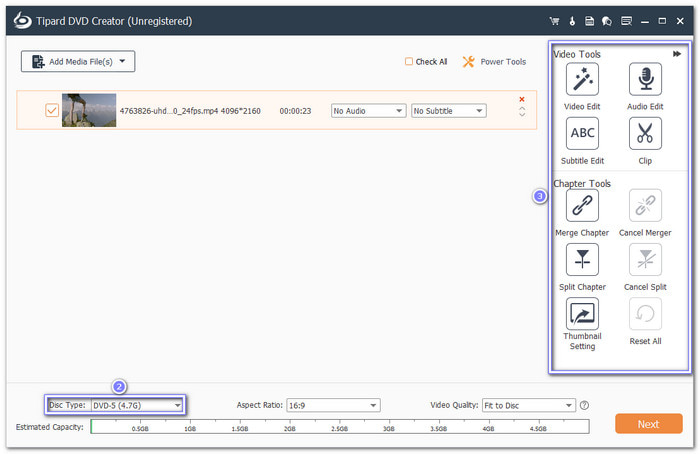This screenshot has height=454, width=700.
Task: Uncheck the 4763826-uhd video file checkbox
Action: [x=52, y=110]
